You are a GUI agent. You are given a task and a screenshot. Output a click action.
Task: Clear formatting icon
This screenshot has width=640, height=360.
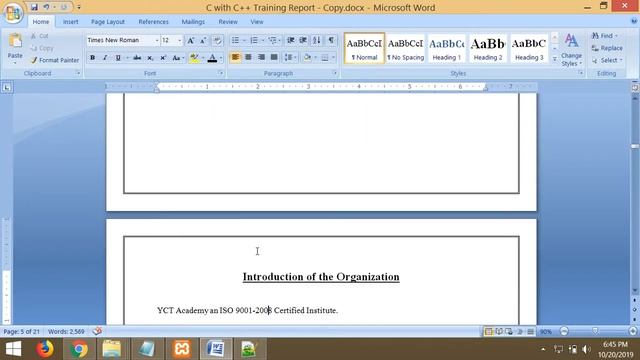point(218,40)
